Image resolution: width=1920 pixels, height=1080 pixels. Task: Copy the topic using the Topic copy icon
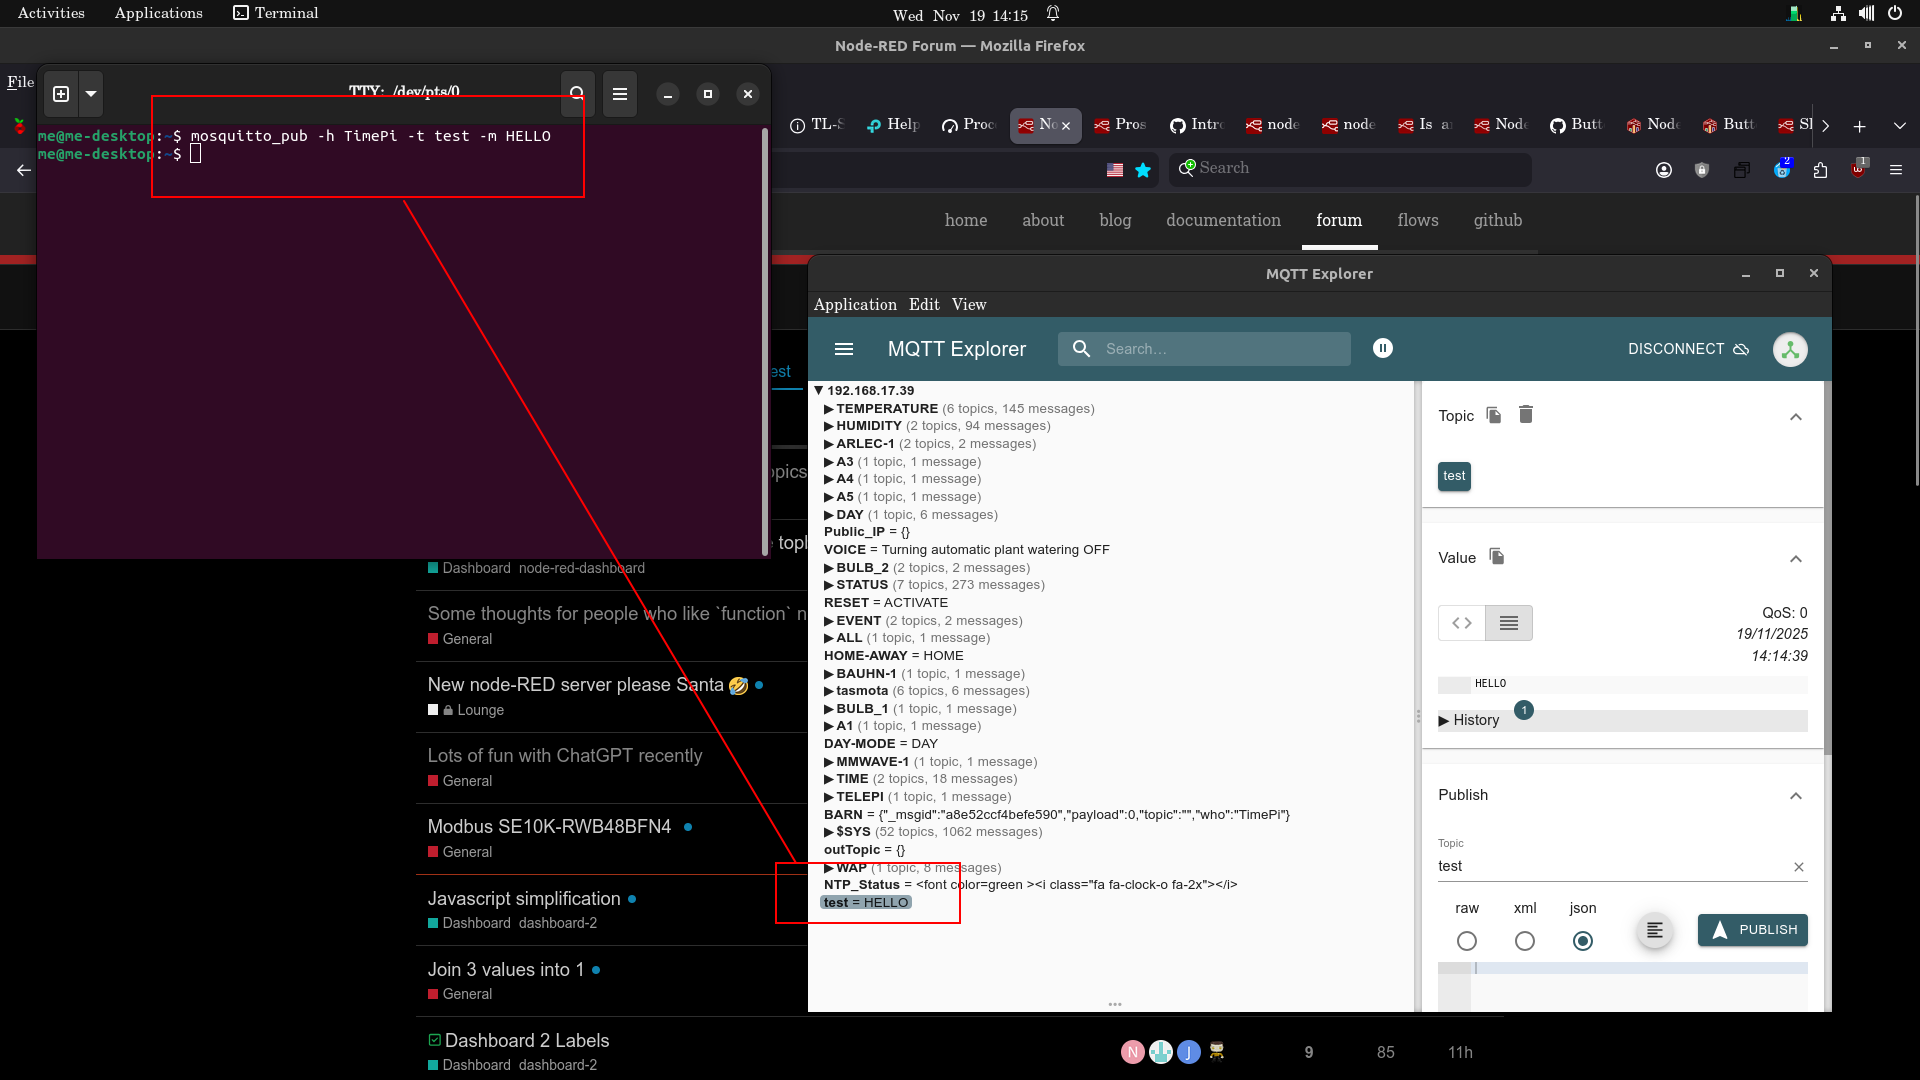(1493, 415)
